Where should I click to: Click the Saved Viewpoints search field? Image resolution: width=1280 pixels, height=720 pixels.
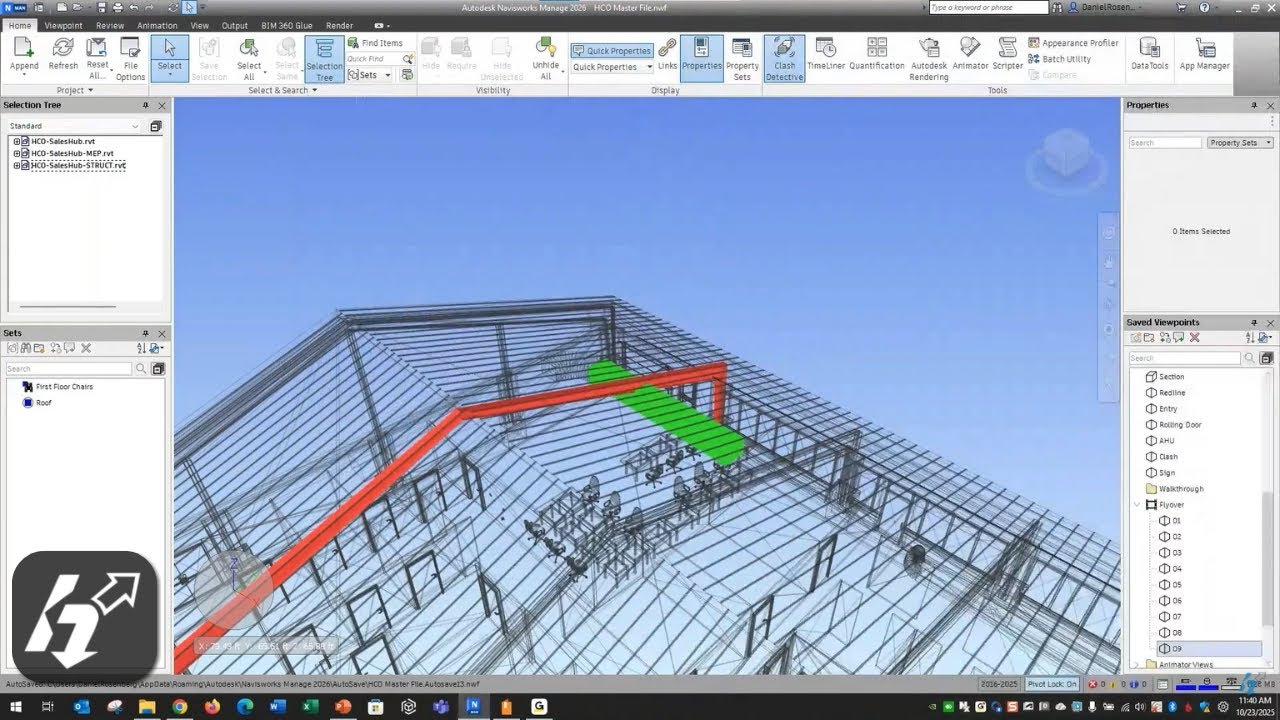[1185, 358]
